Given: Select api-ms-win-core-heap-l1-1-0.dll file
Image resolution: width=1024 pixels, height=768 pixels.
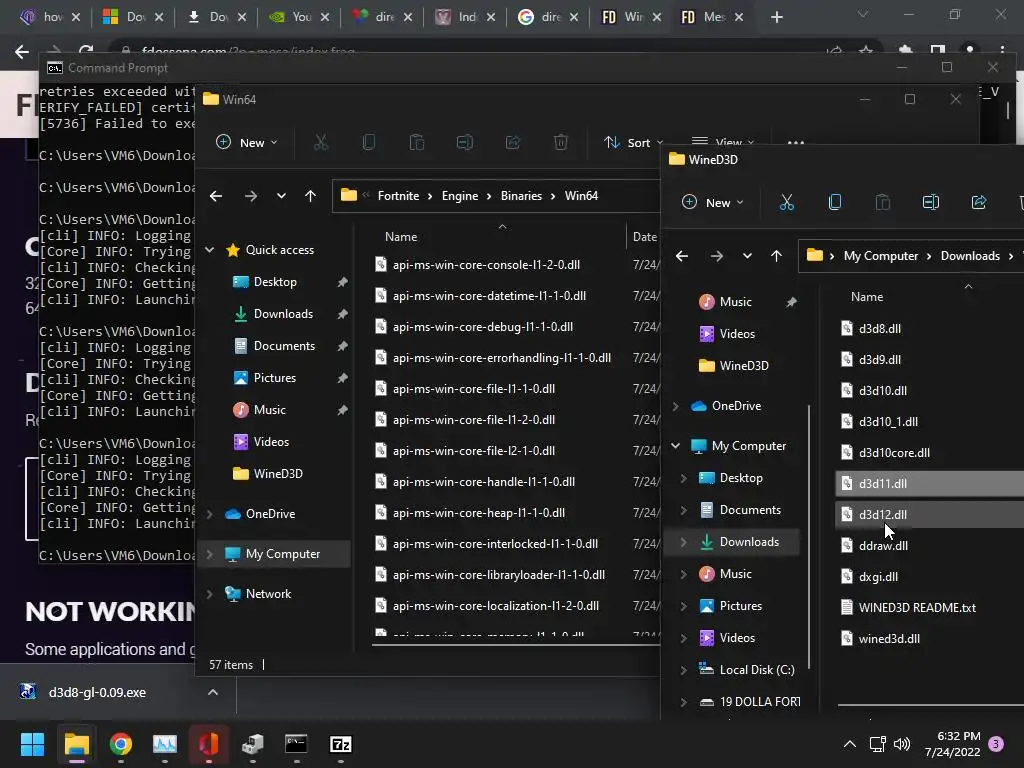Looking at the screenshot, I should pyautogui.click(x=479, y=513).
